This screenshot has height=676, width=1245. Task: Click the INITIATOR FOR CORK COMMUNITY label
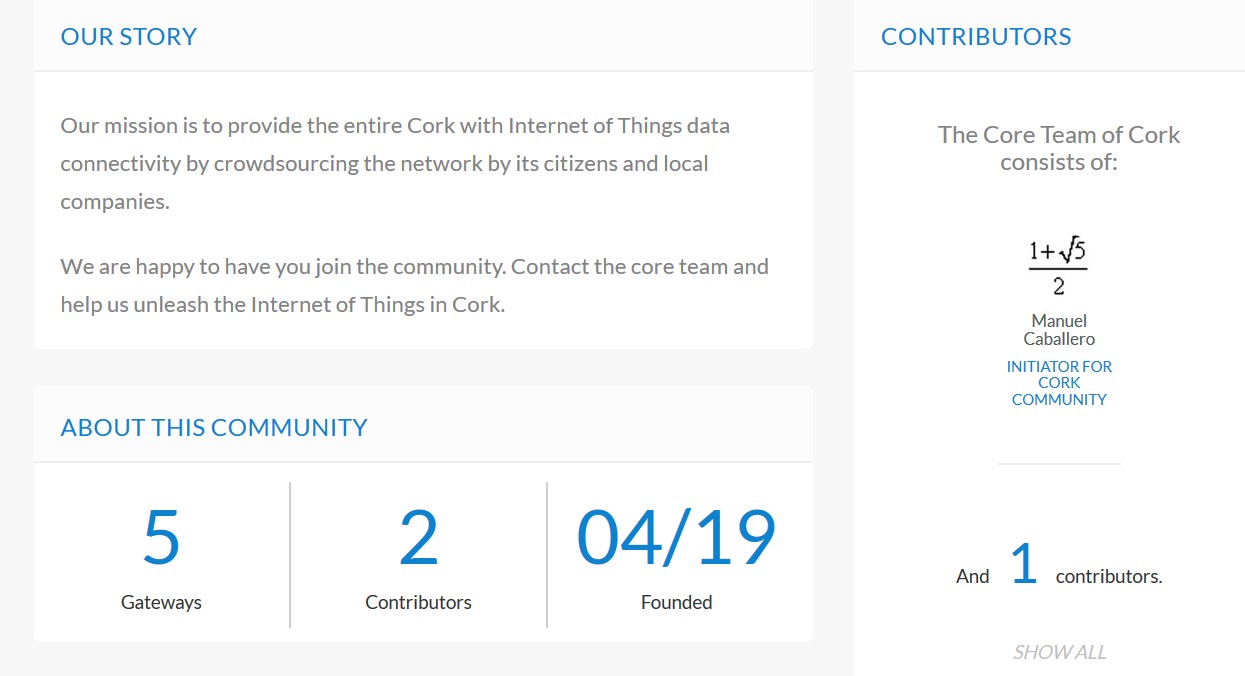click(x=1059, y=383)
